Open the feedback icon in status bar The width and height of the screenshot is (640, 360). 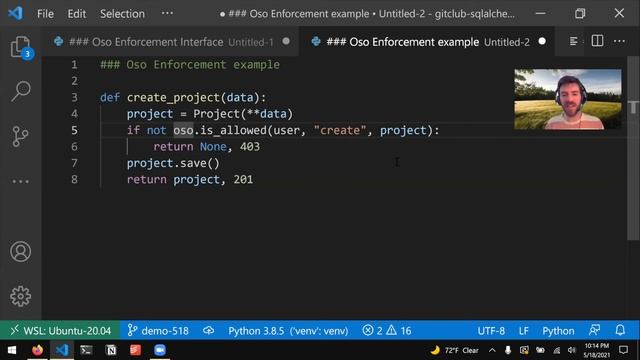tap(594, 330)
